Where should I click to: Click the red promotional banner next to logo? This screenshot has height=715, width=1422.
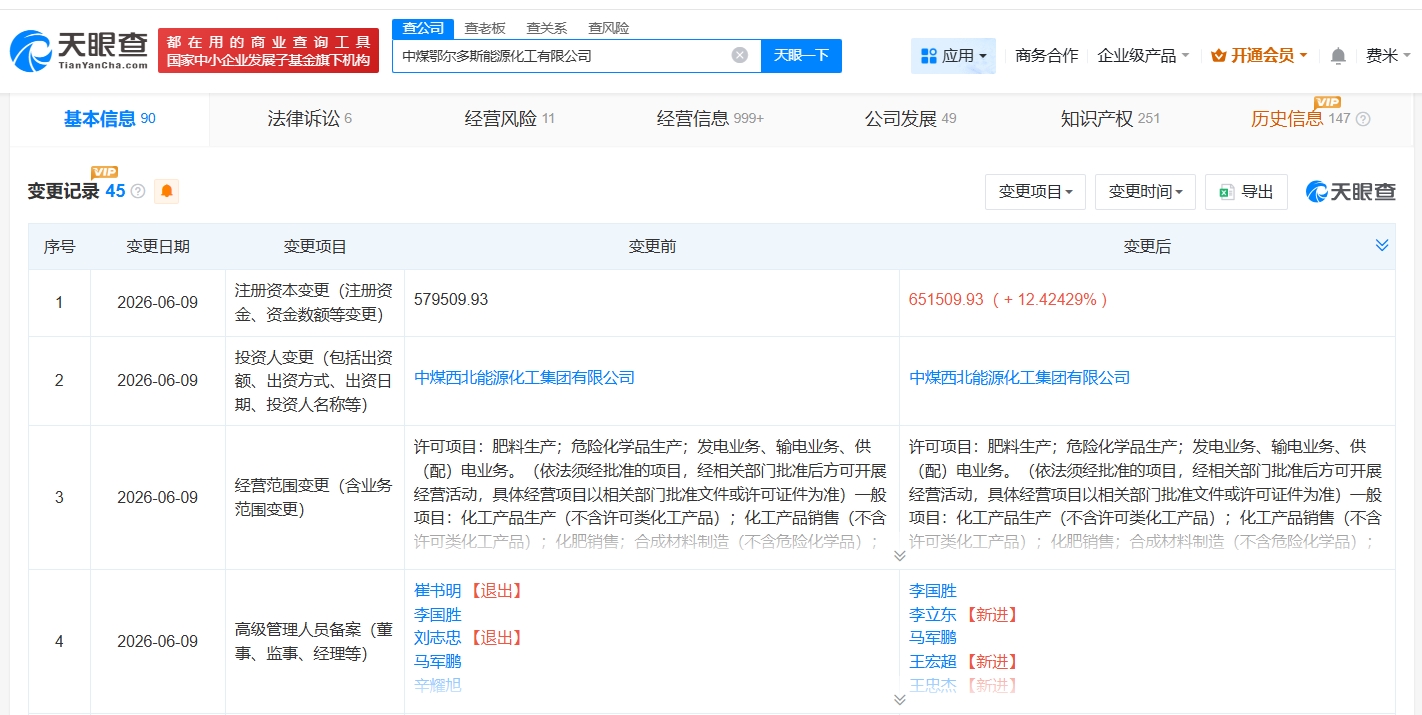(269, 51)
